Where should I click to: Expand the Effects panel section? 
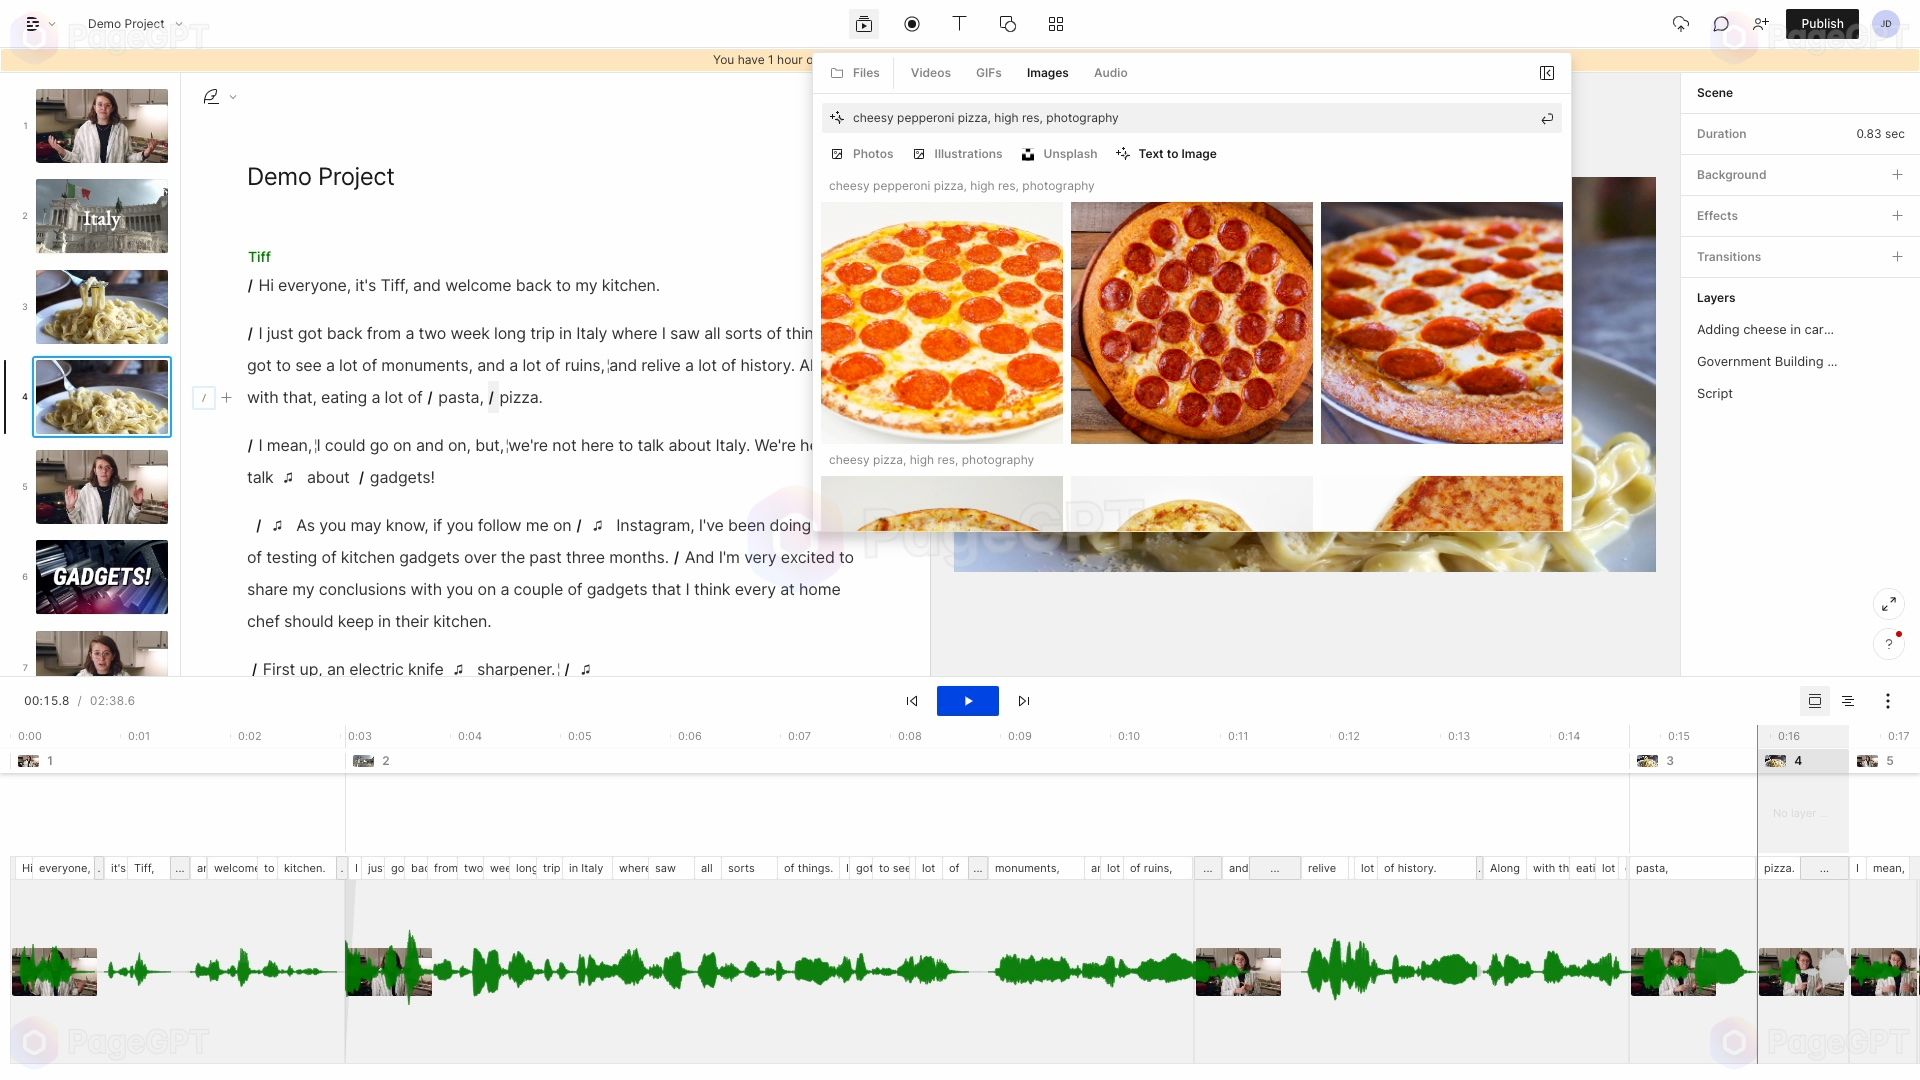click(x=1896, y=215)
